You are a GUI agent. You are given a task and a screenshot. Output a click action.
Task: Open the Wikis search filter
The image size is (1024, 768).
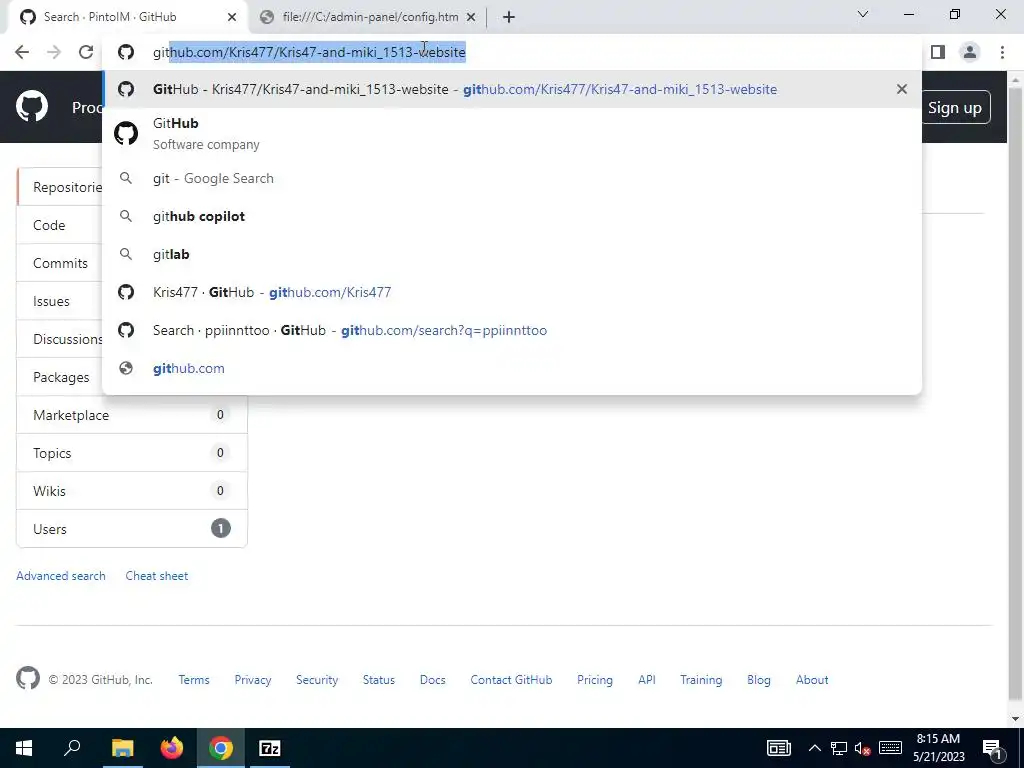[132, 490]
